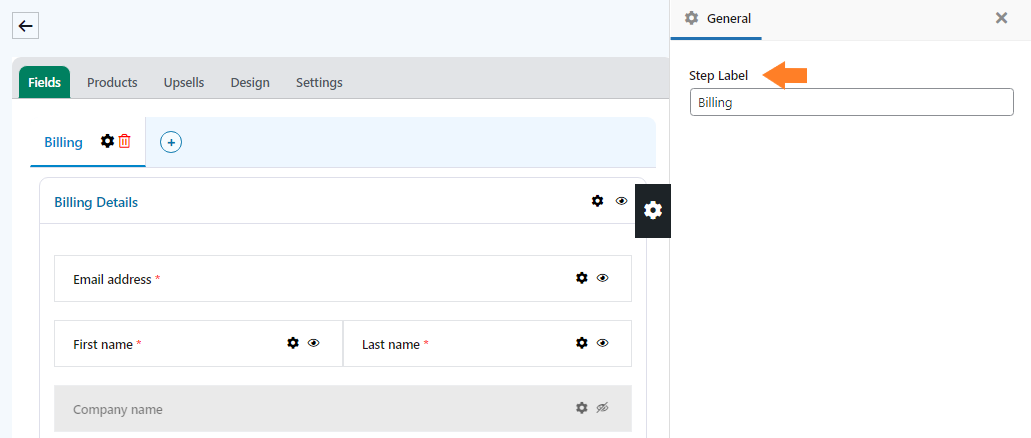
Task: Open Billing step settings gear
Action: click(x=107, y=141)
